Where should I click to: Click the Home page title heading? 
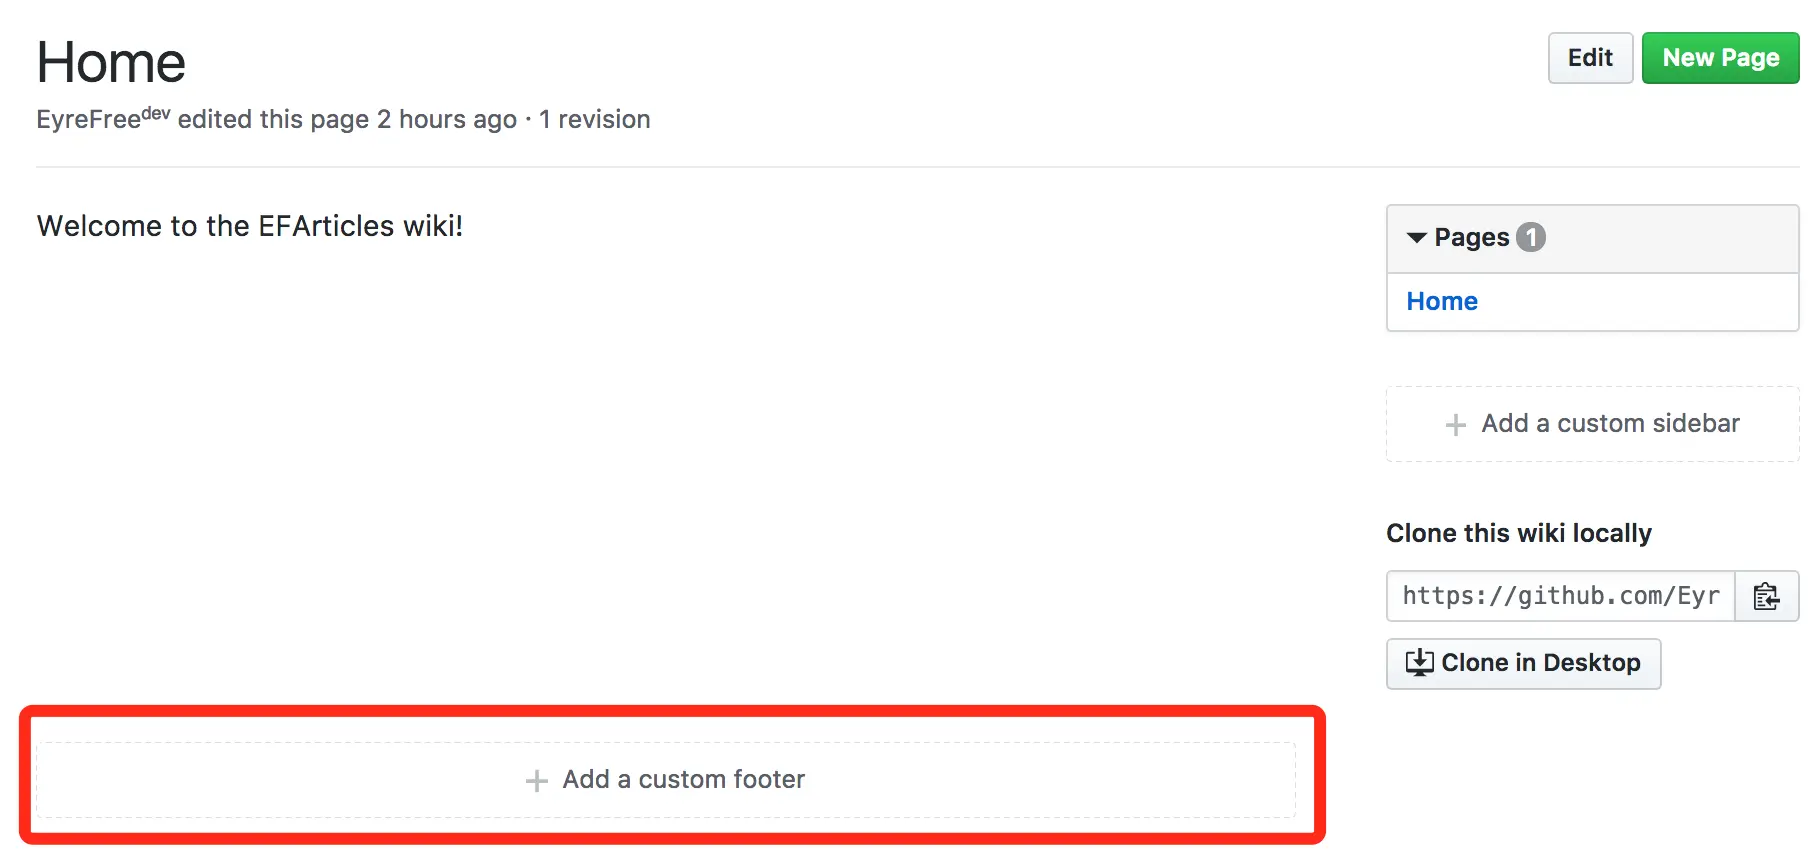111,62
